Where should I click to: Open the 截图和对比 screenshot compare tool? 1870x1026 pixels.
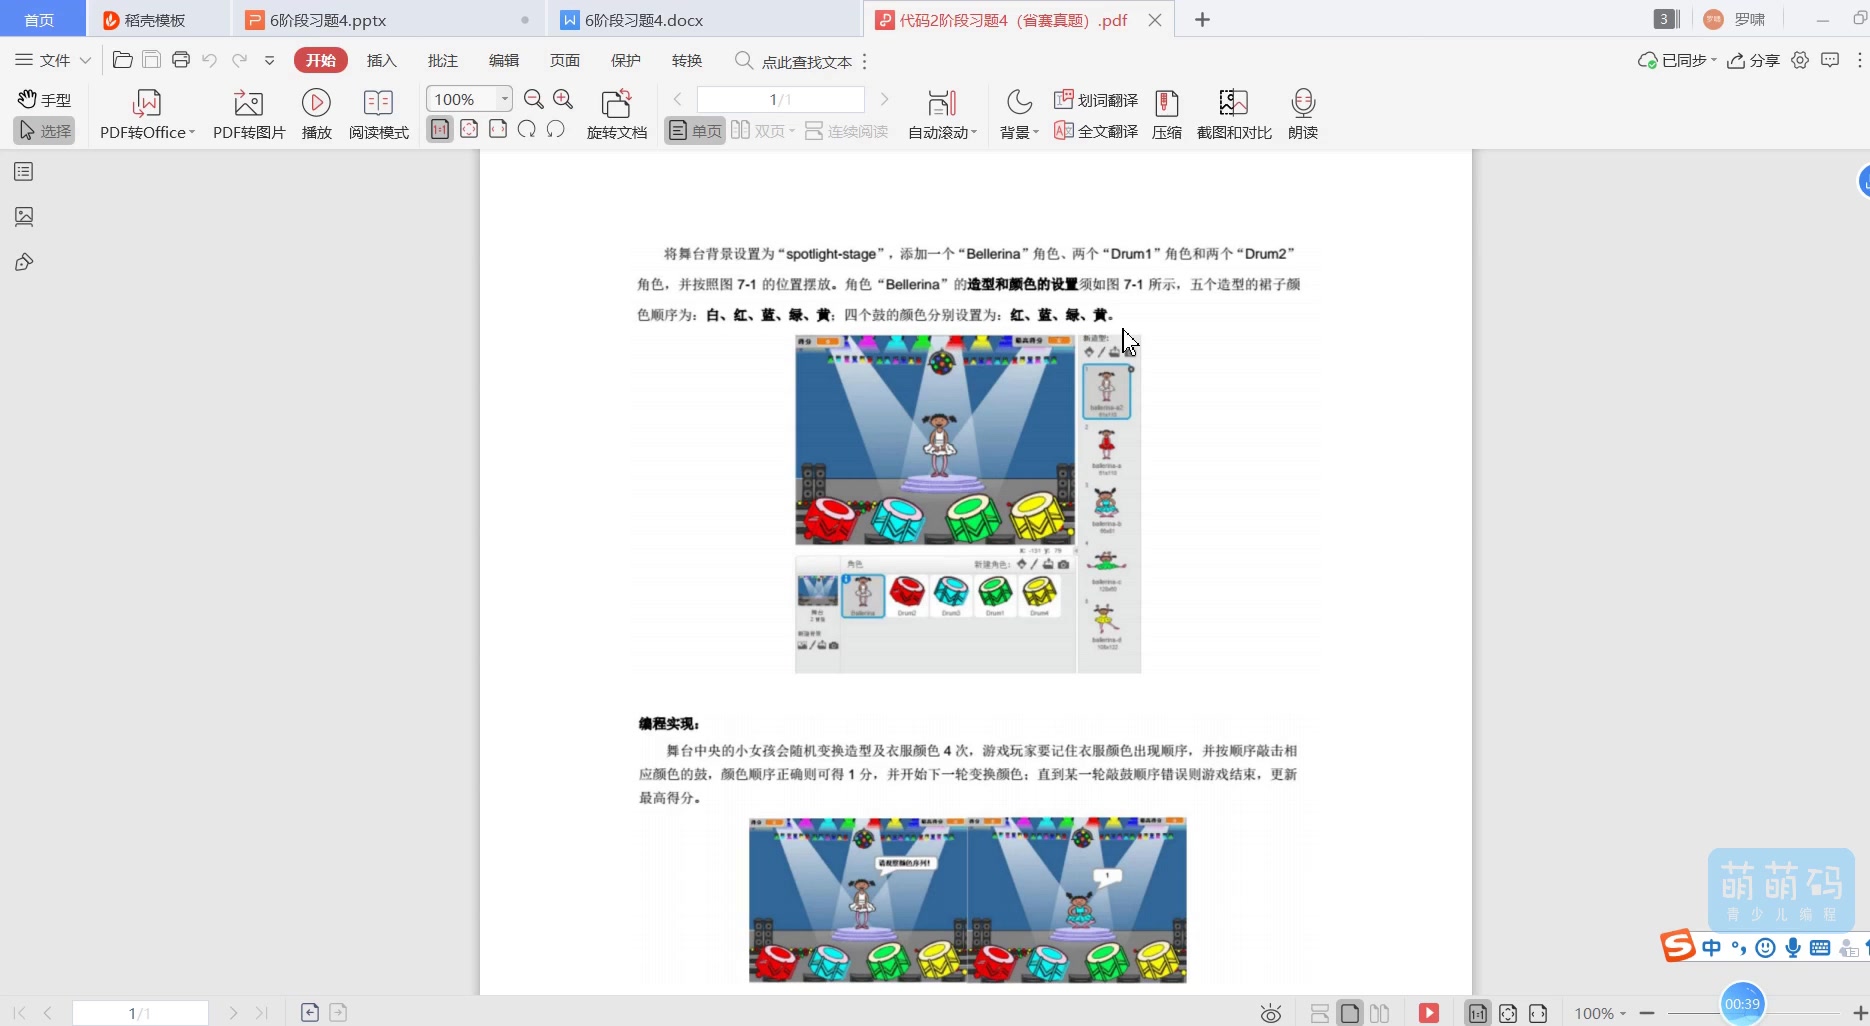click(1233, 112)
